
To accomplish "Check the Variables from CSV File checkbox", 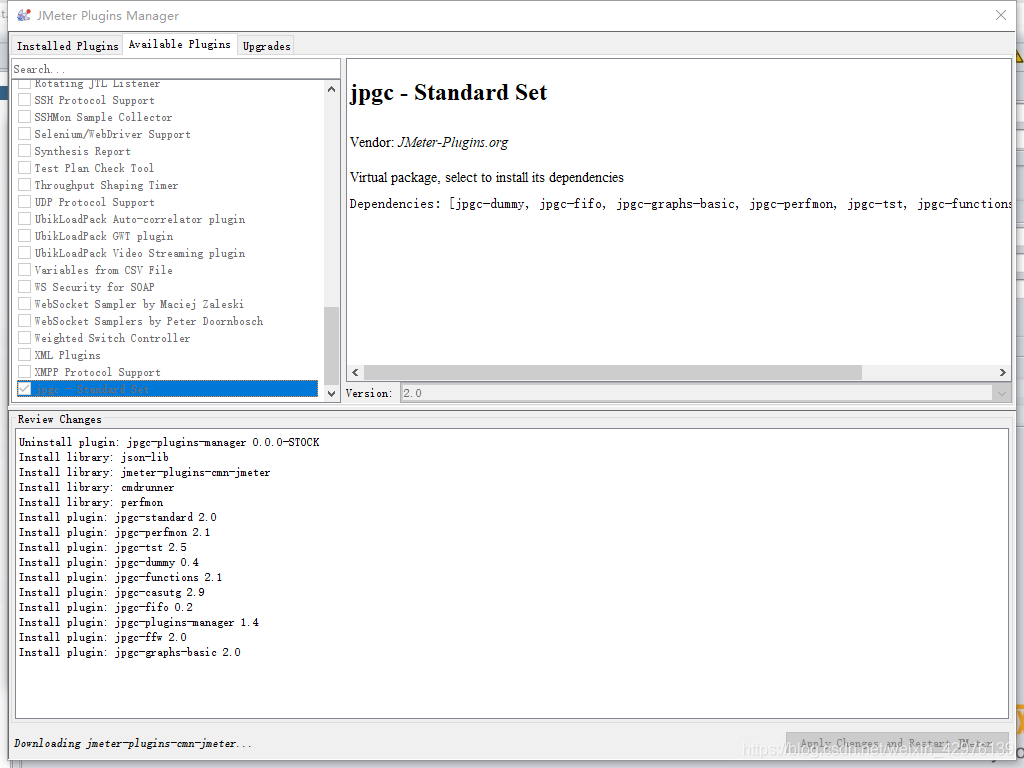I will pos(24,270).
